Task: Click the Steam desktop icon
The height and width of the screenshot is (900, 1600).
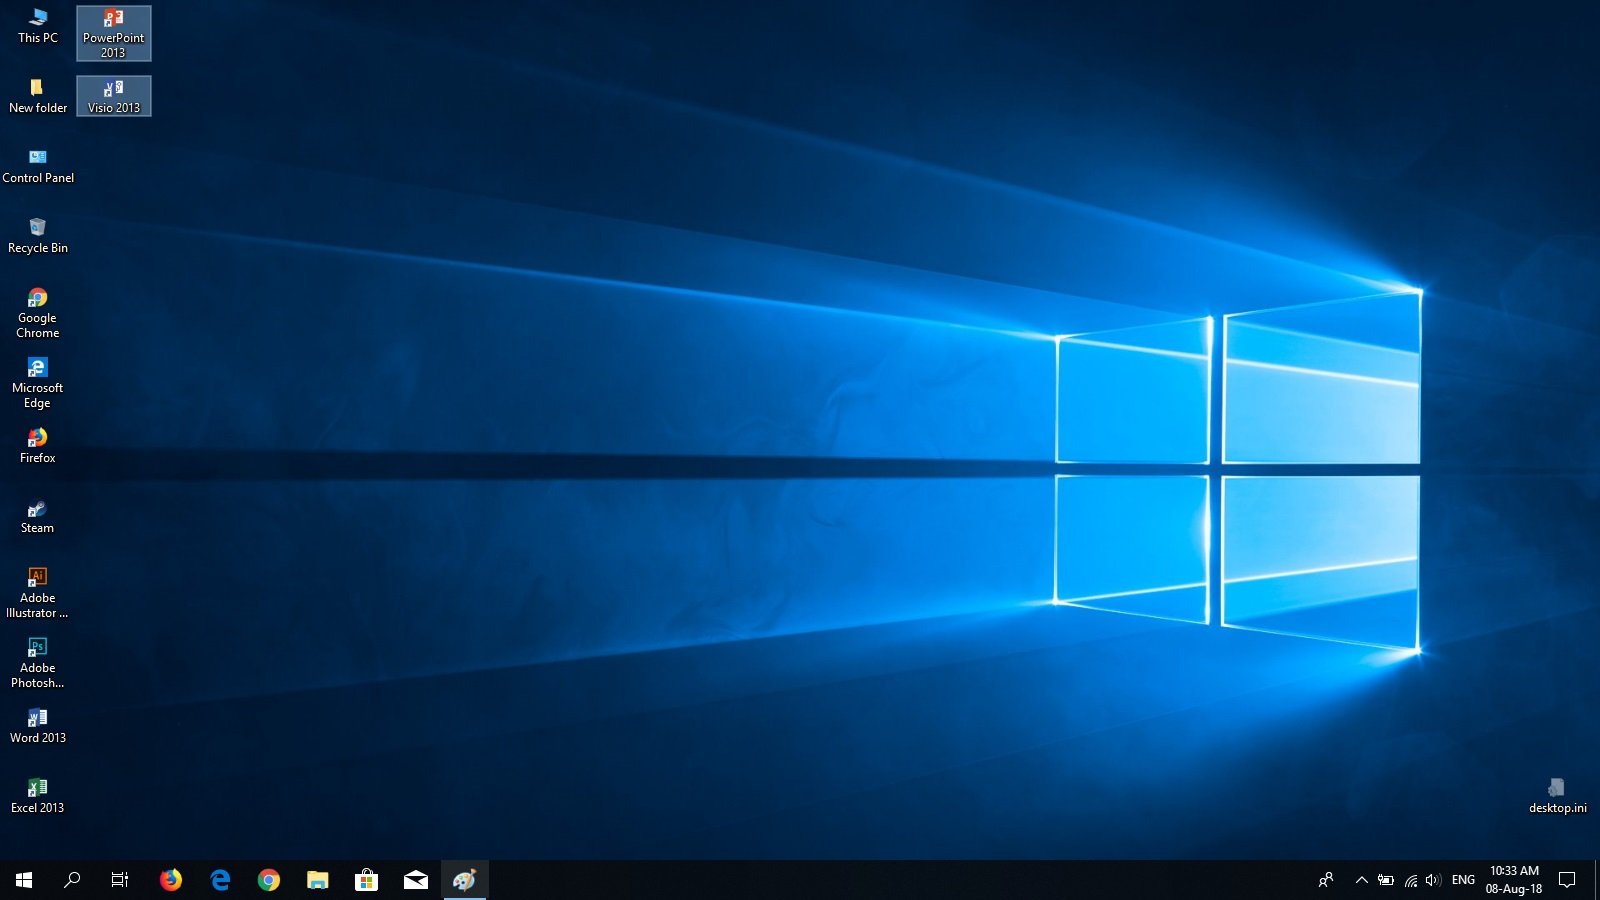Action: [37, 516]
